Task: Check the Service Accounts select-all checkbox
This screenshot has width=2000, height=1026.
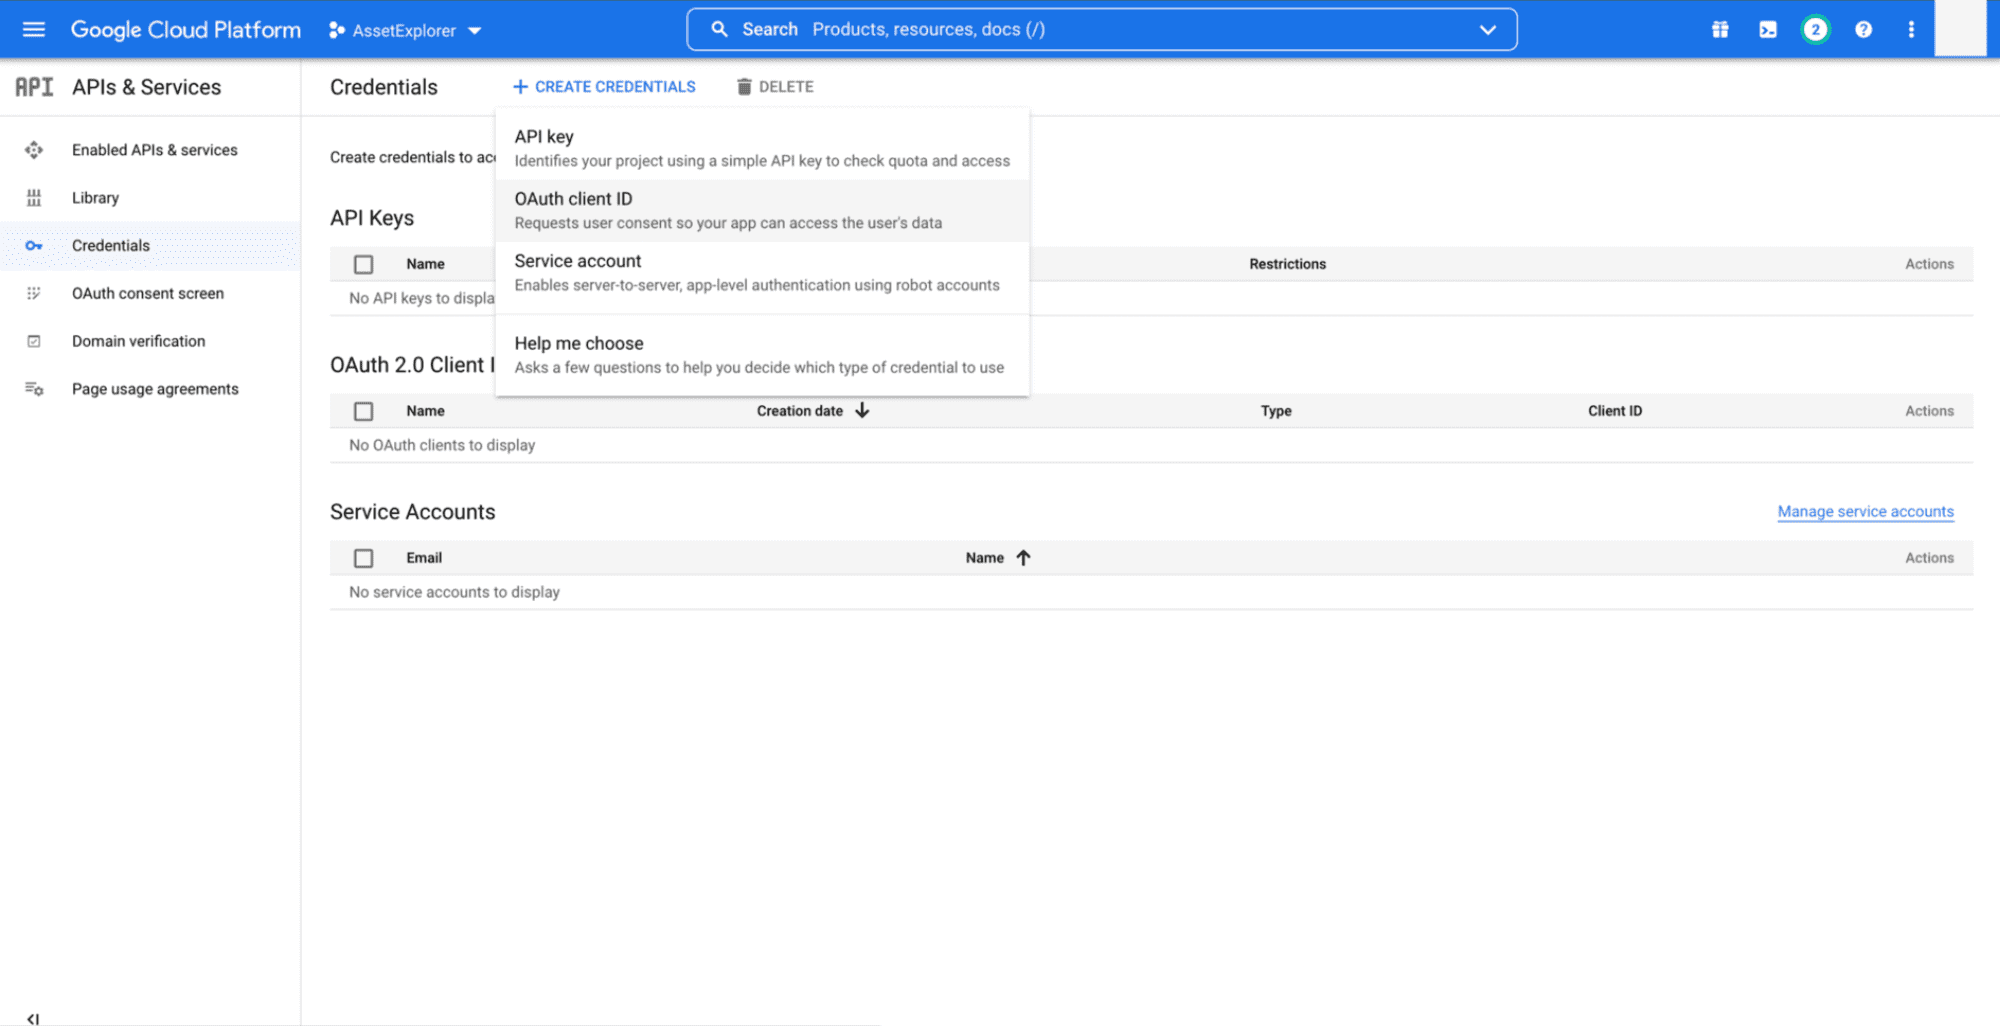Action: coord(363,558)
